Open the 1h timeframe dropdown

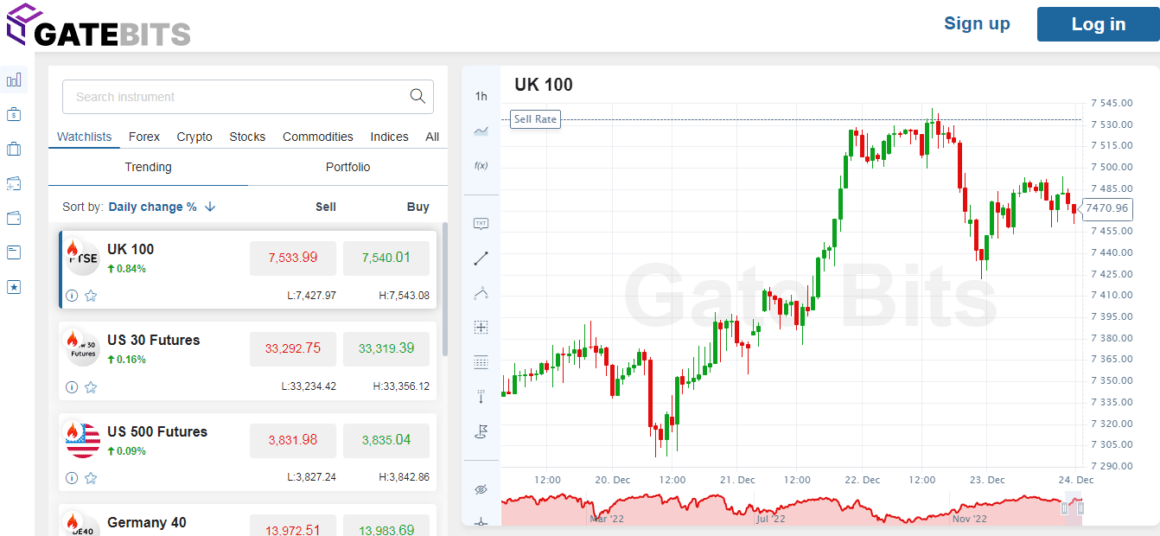481,96
